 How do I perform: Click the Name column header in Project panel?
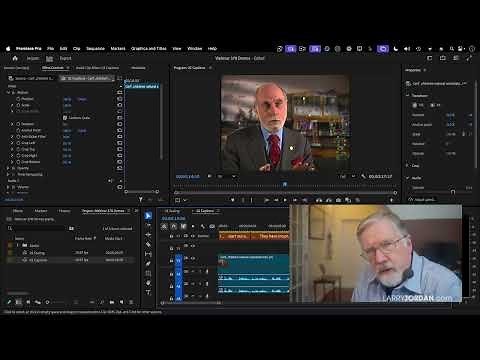(20, 238)
